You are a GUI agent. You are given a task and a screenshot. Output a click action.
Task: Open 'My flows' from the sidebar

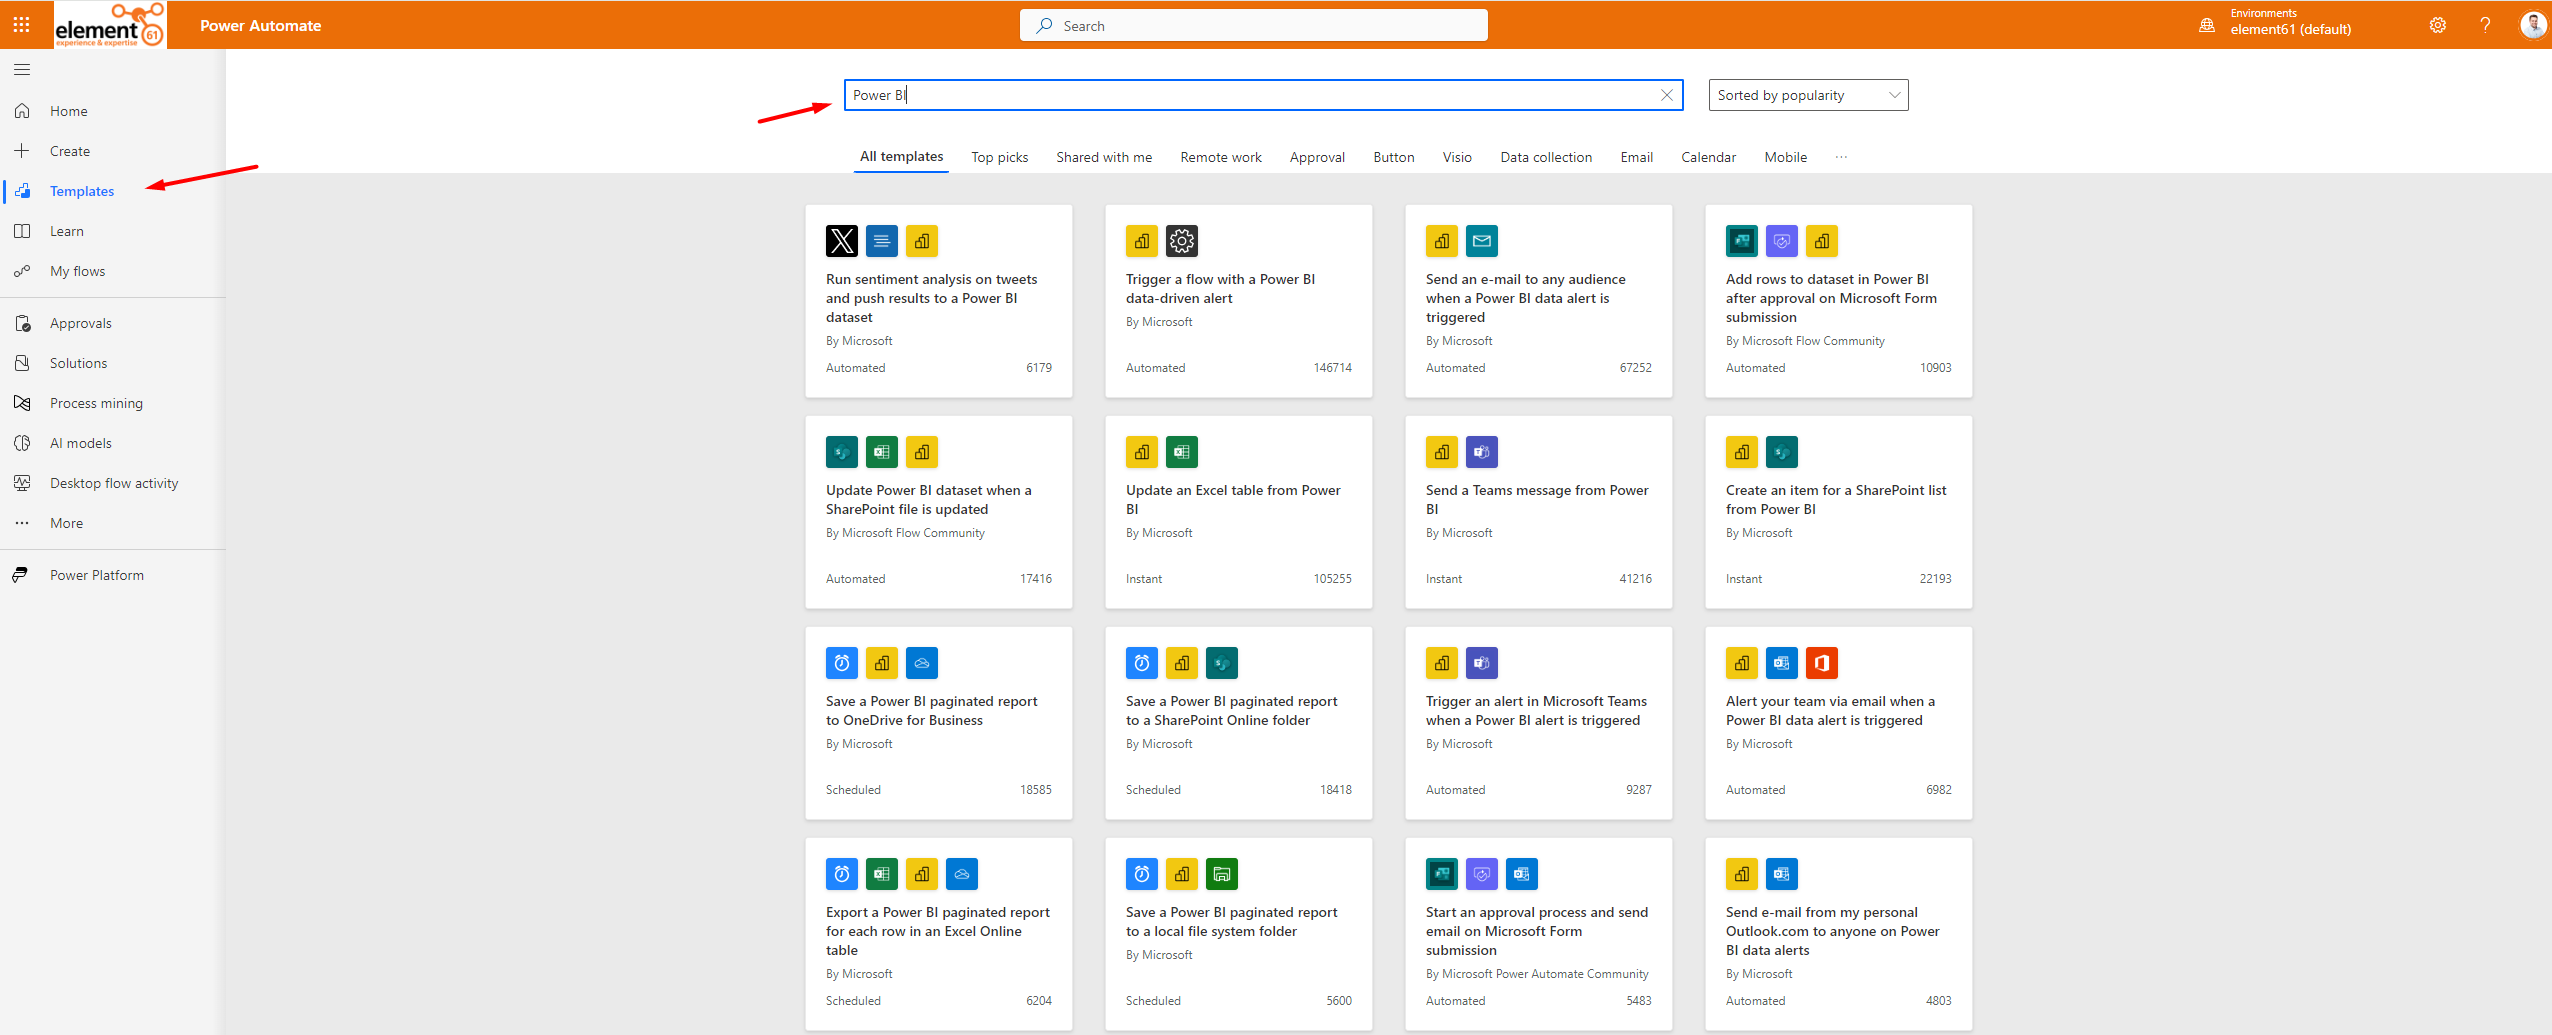[x=78, y=270]
